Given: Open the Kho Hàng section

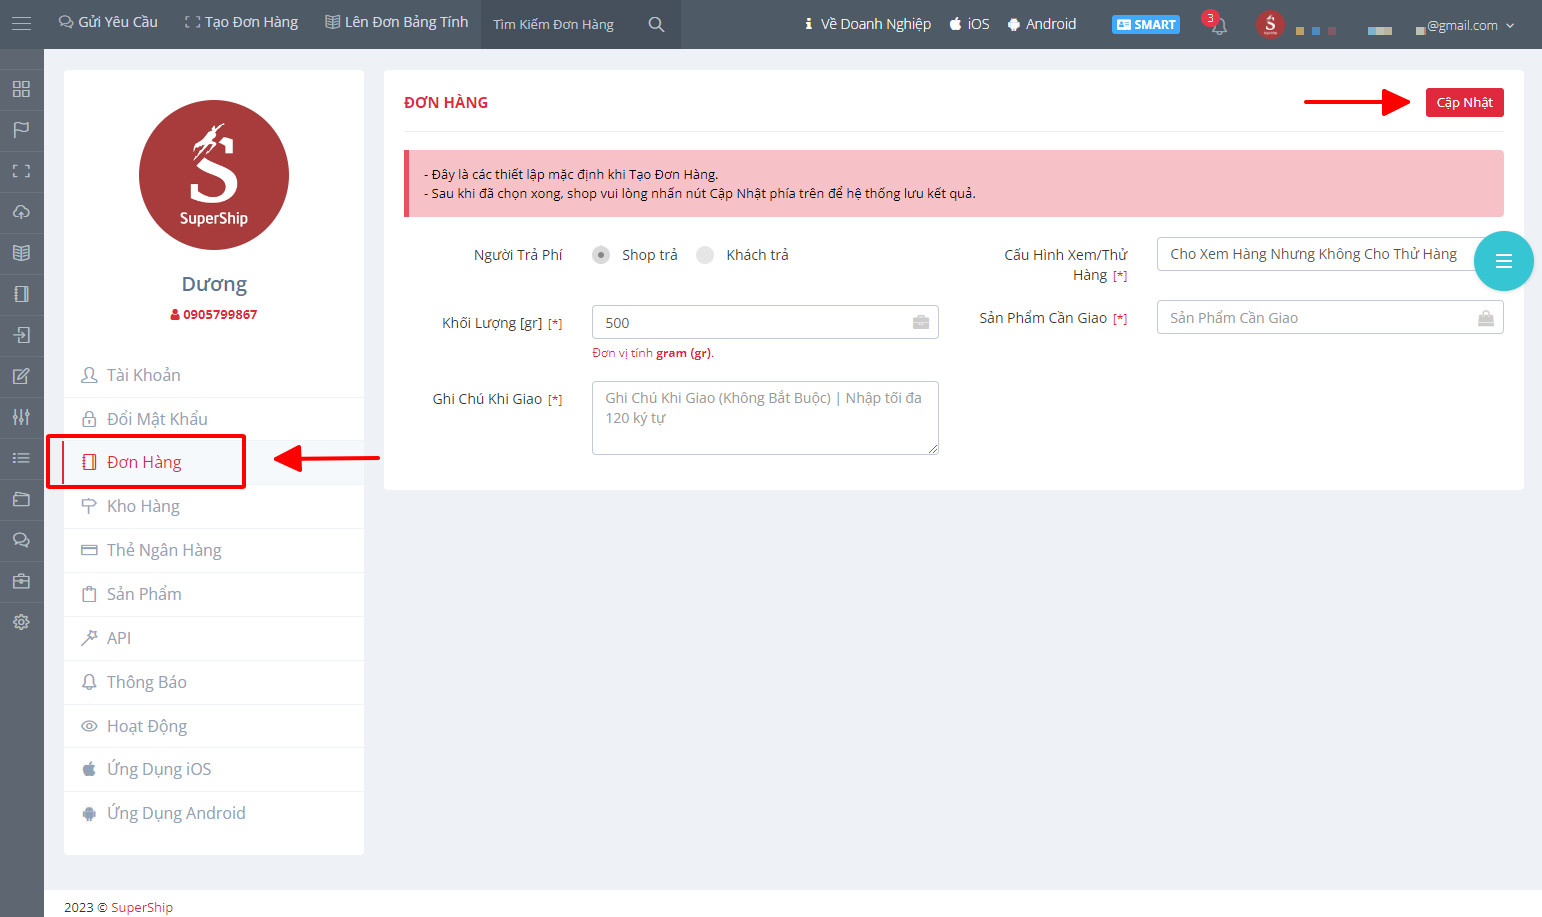Looking at the screenshot, I should coord(214,506).
